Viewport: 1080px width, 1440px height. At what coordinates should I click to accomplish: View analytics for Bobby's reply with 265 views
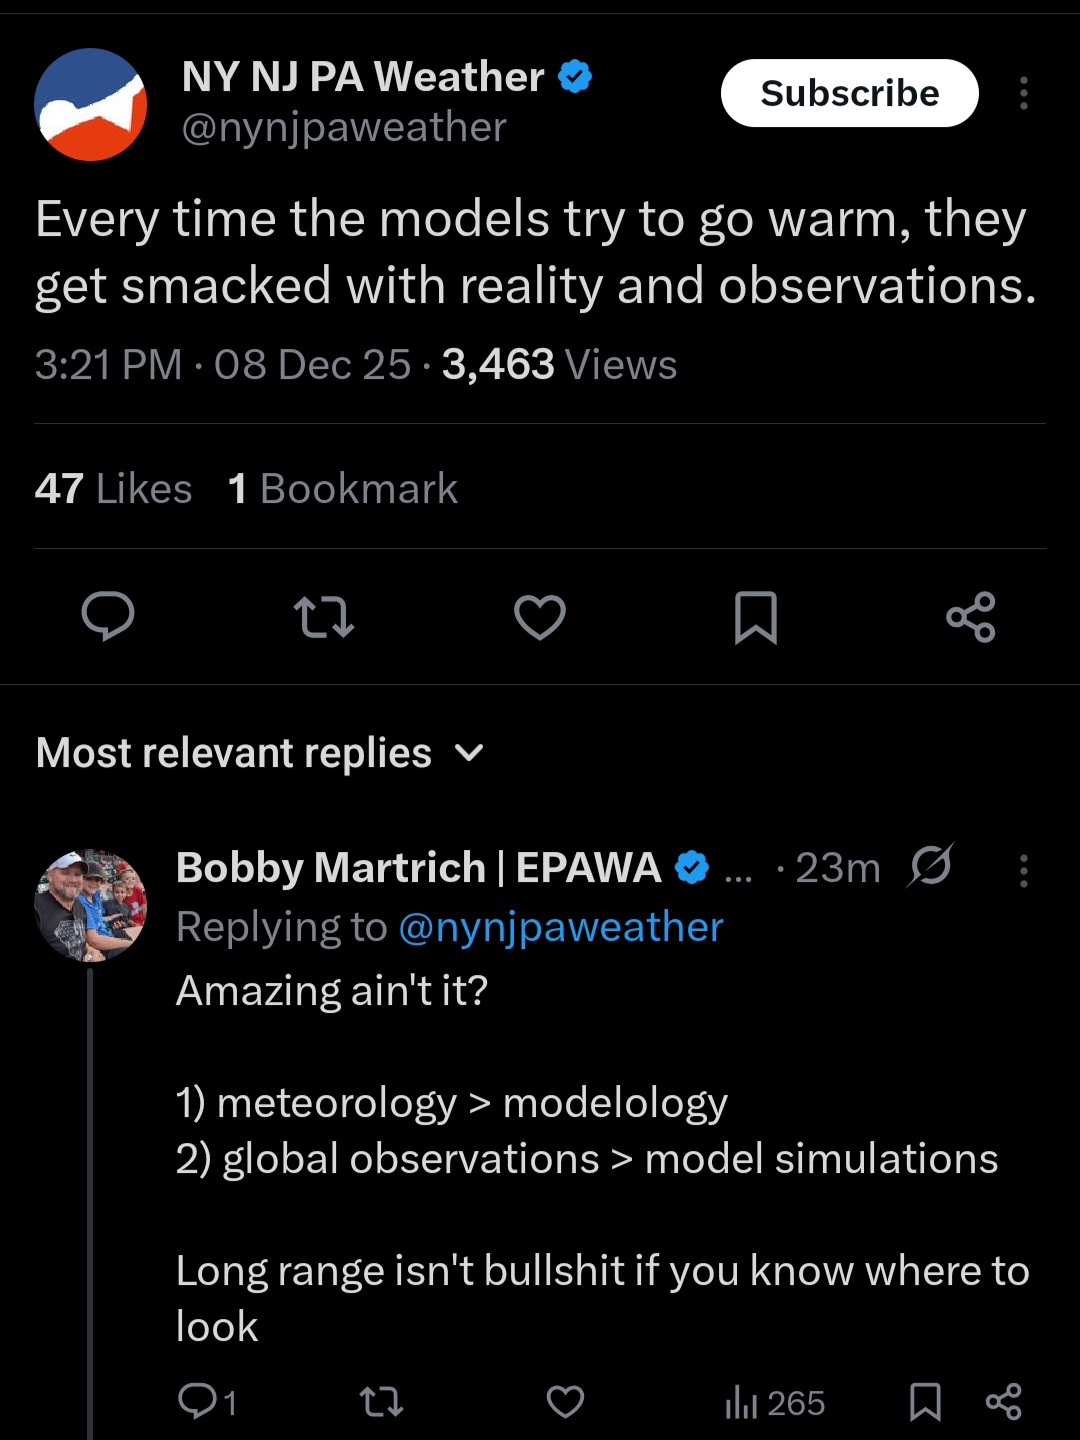[775, 1403]
